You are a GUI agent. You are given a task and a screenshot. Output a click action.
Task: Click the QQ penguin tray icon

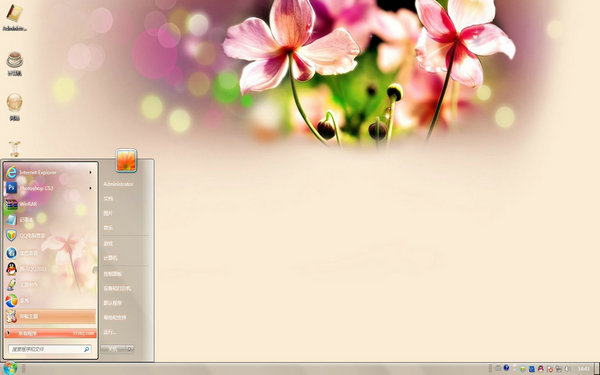541,369
